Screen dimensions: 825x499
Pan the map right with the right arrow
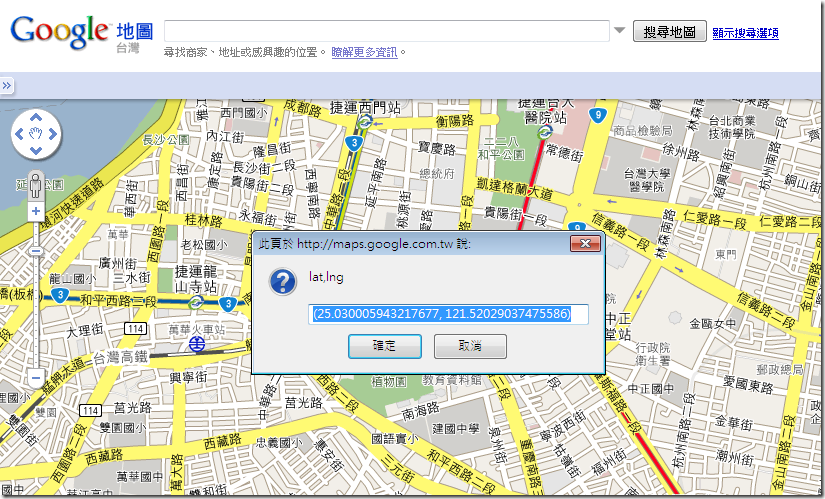[53, 134]
